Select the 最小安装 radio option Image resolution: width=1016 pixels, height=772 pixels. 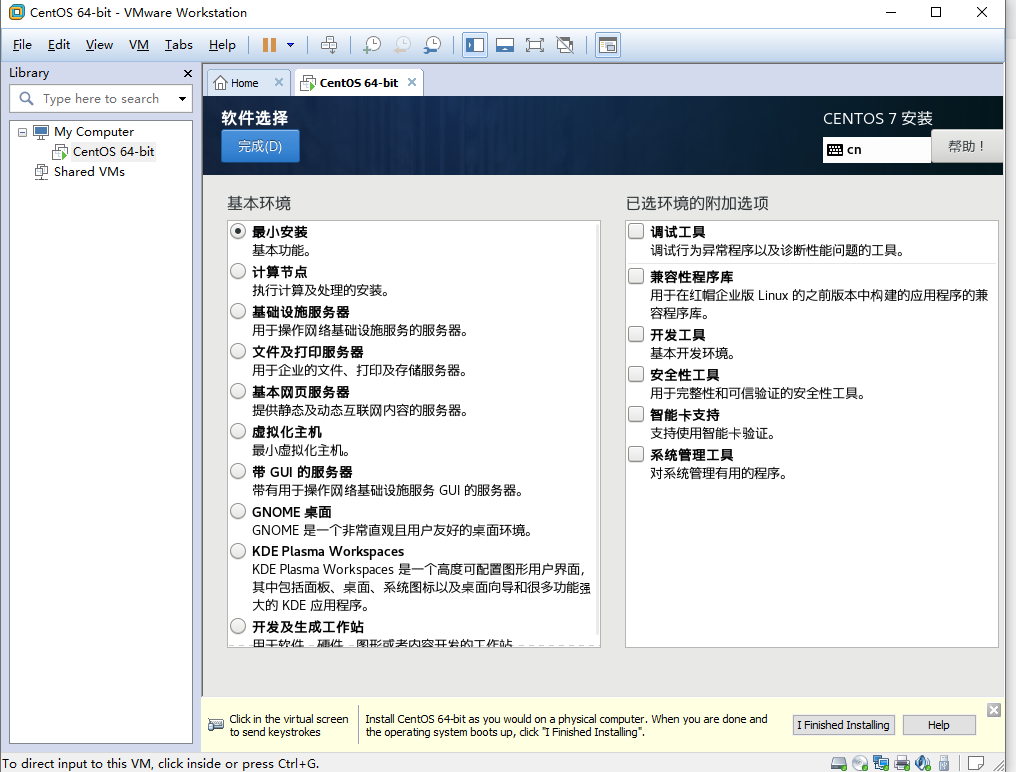tap(238, 231)
